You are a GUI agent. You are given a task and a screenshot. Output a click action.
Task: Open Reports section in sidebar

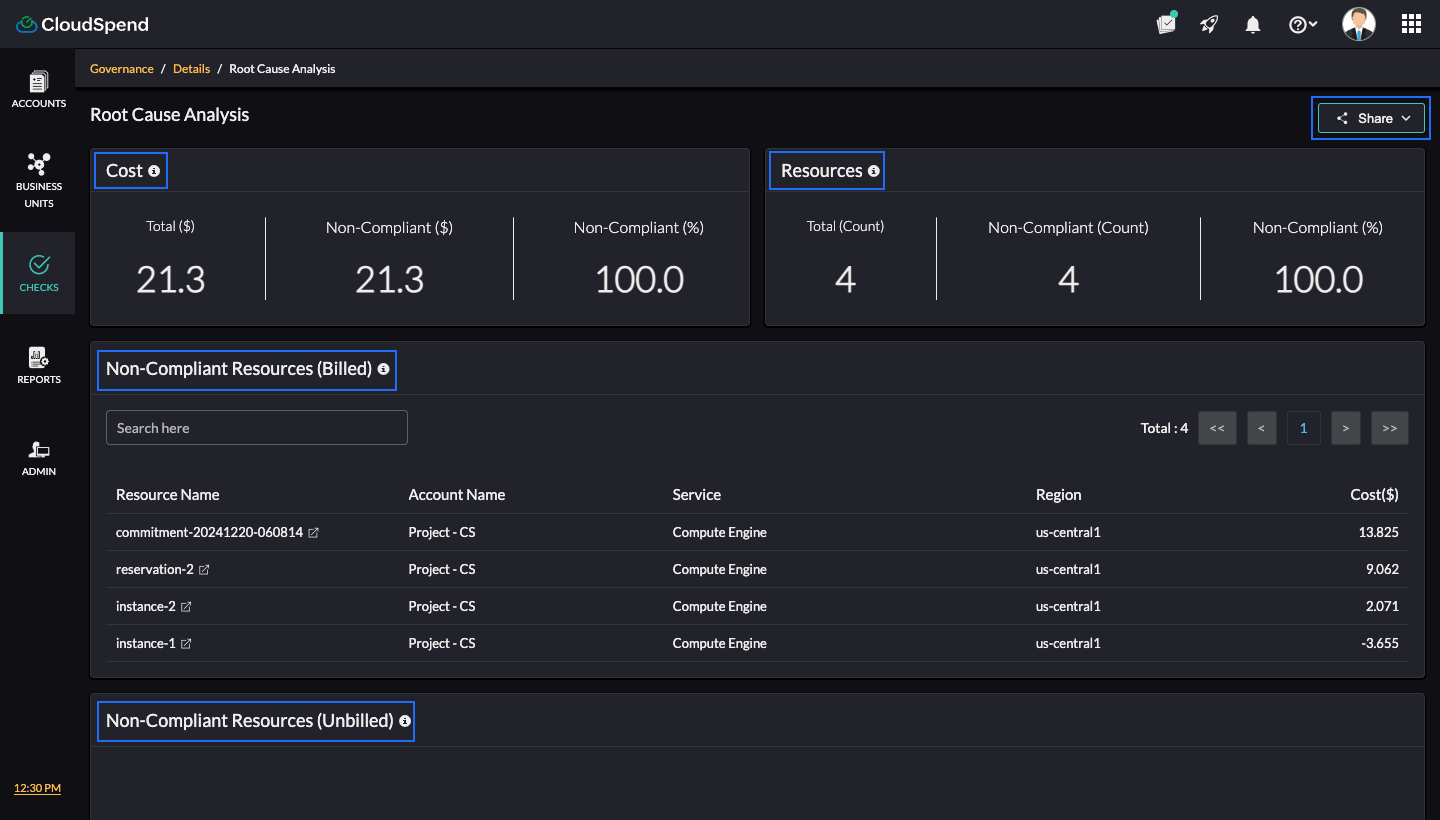38,365
